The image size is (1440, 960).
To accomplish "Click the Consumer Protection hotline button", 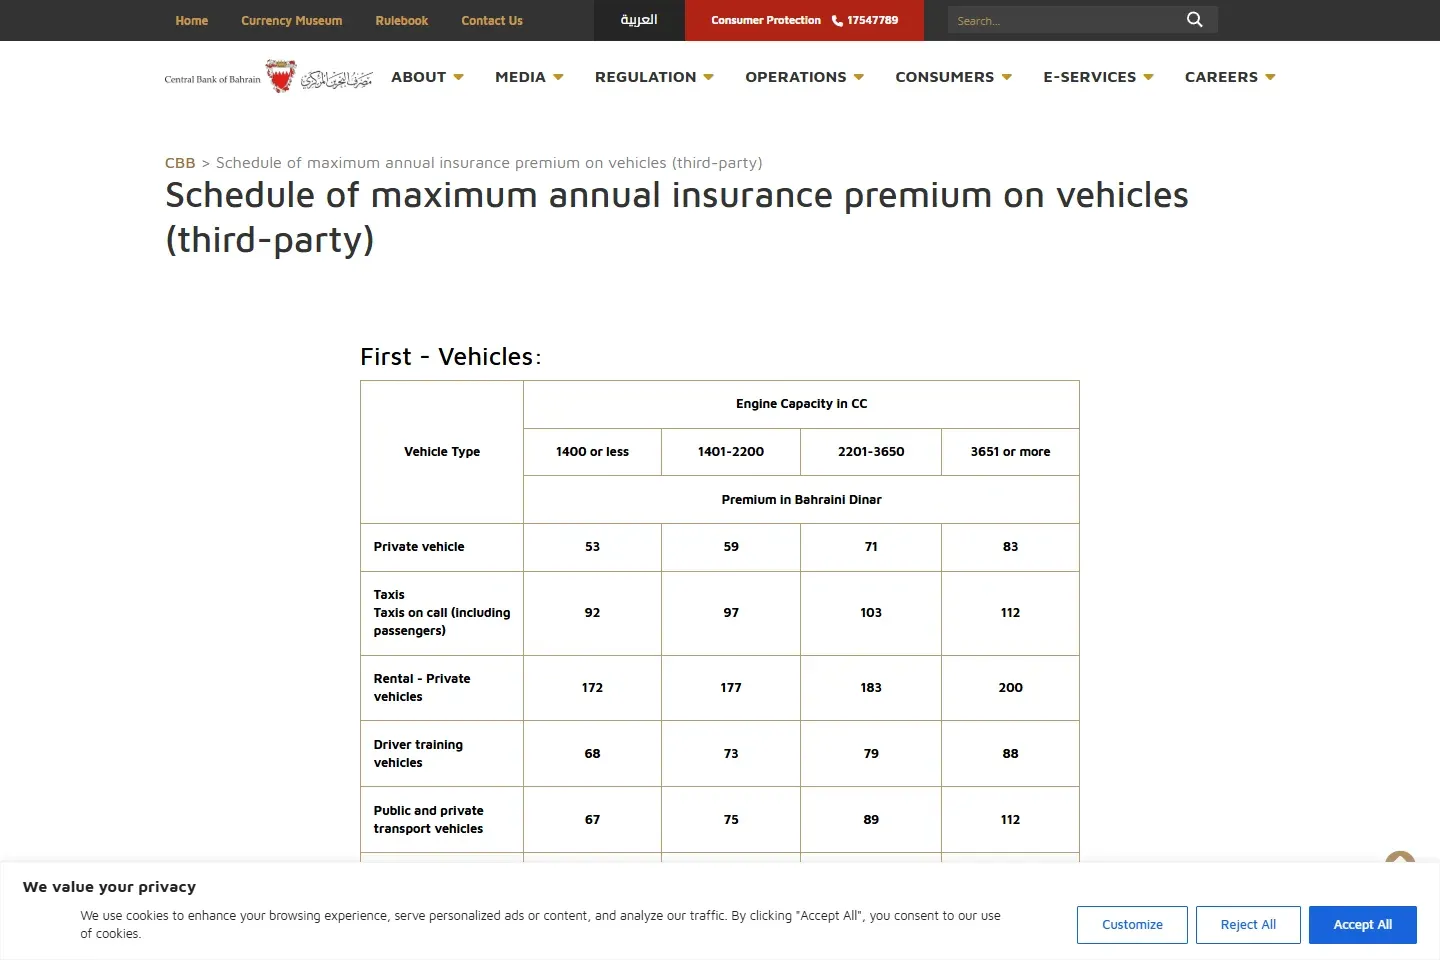I will pos(804,20).
